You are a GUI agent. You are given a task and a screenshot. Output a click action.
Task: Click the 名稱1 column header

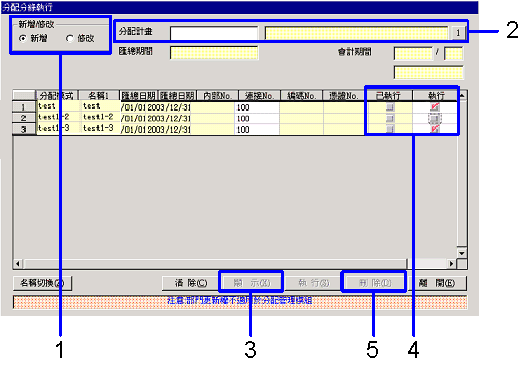pos(99,96)
